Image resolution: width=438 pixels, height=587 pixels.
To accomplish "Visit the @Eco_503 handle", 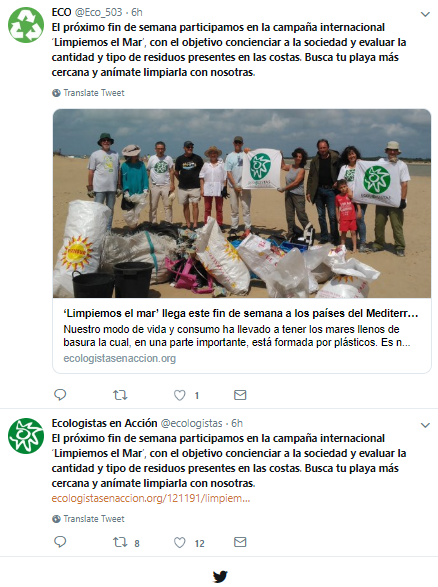I will point(98,12).
